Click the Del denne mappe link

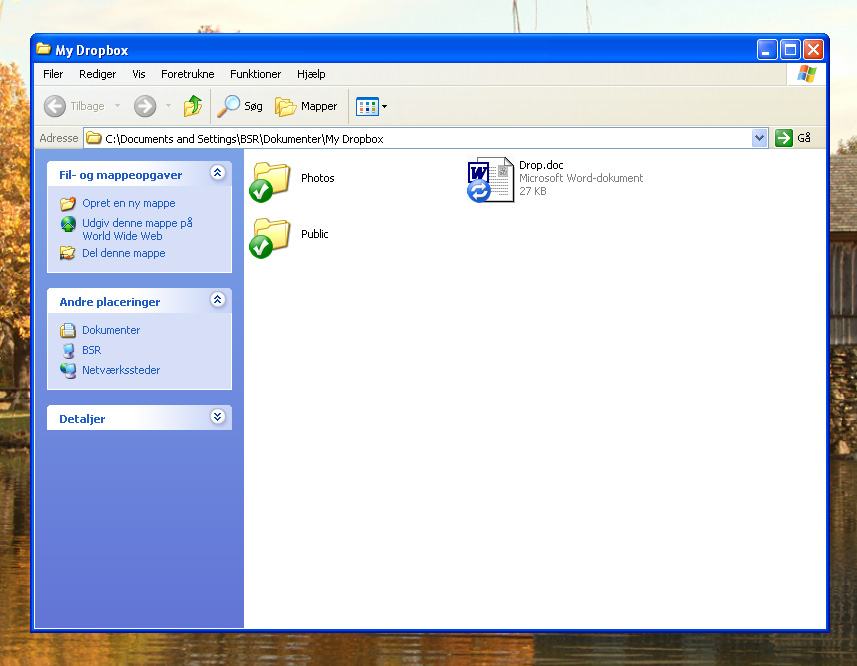[123, 253]
